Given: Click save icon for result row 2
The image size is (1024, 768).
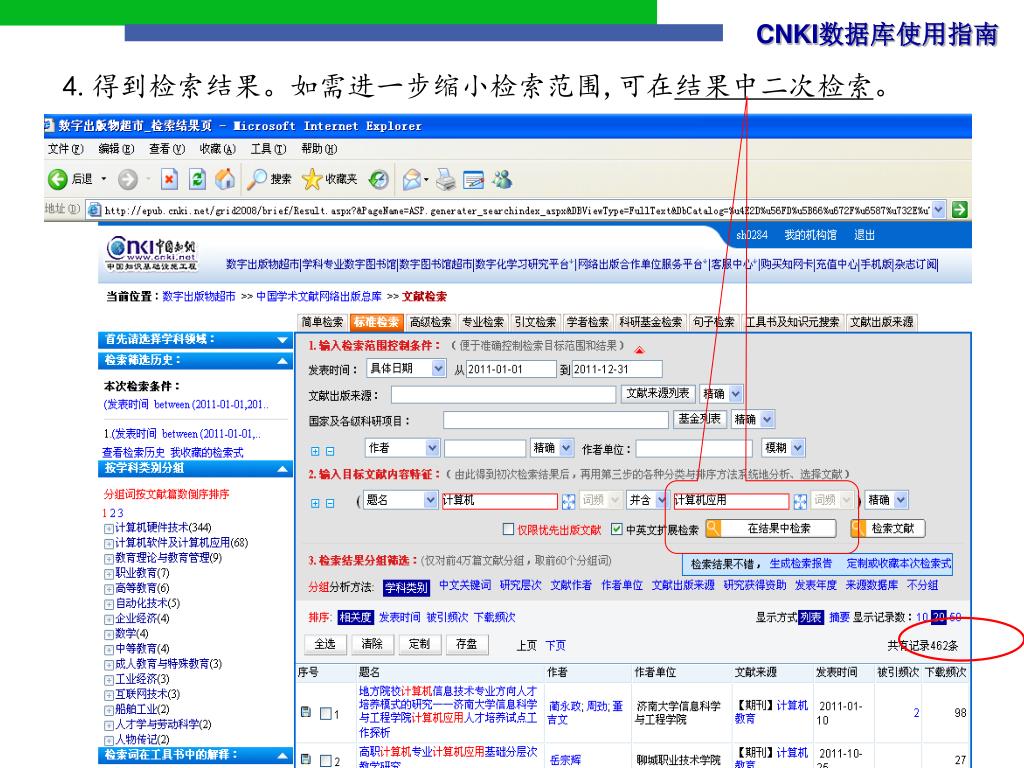Looking at the screenshot, I should click(x=306, y=759).
